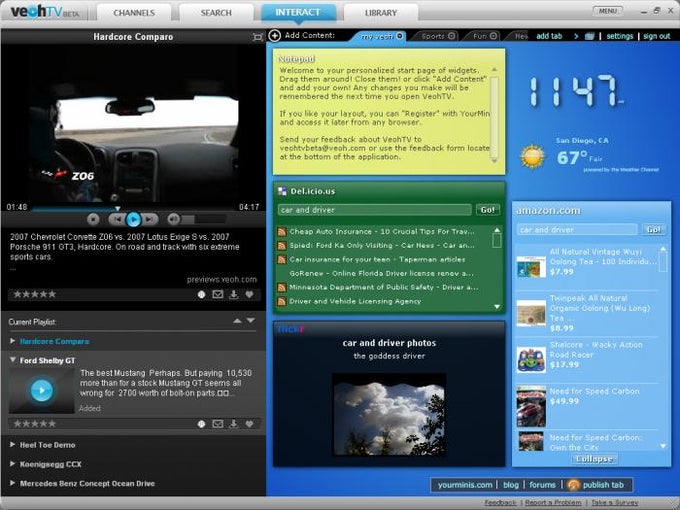Open the SEARCH tab
Screen dimensions: 680x510
point(216,13)
